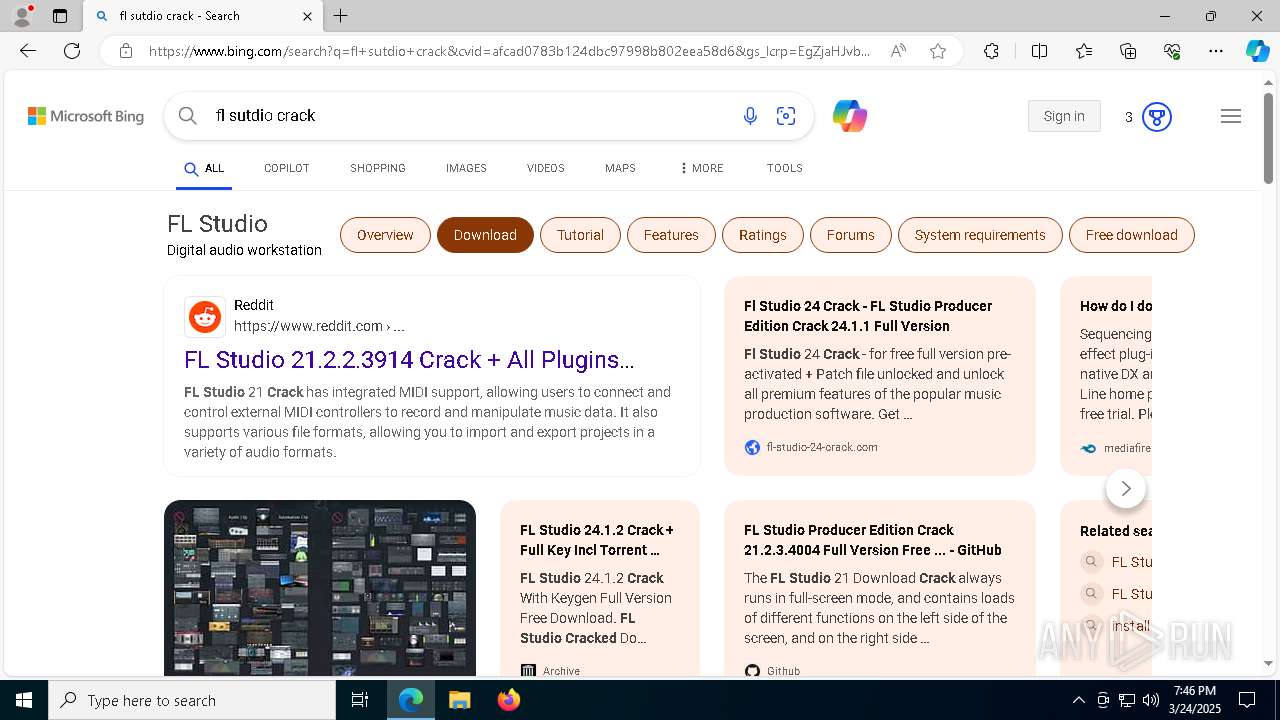Switch to SHOPPING tab

click(x=378, y=169)
